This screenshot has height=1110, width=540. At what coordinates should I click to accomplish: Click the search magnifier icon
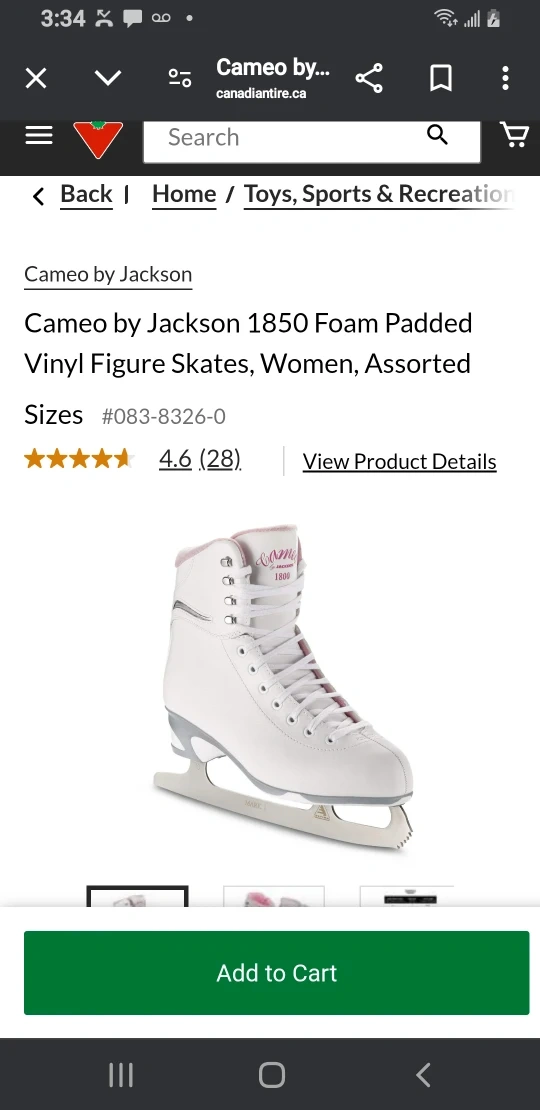[437, 135]
